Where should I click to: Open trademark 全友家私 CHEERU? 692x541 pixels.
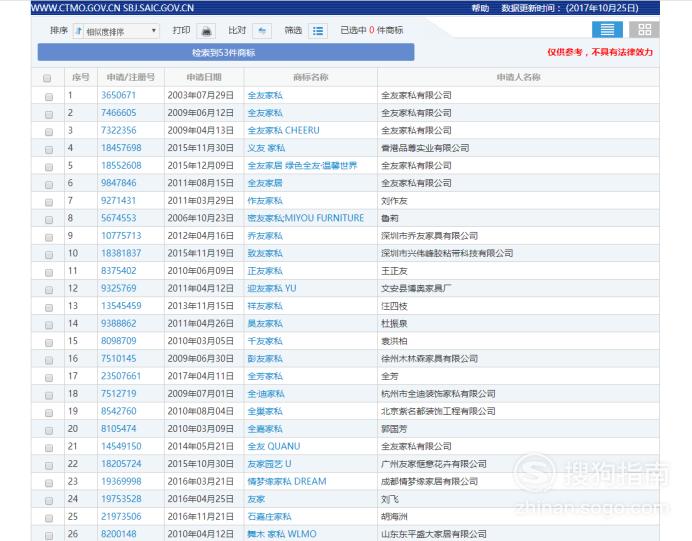(x=283, y=131)
